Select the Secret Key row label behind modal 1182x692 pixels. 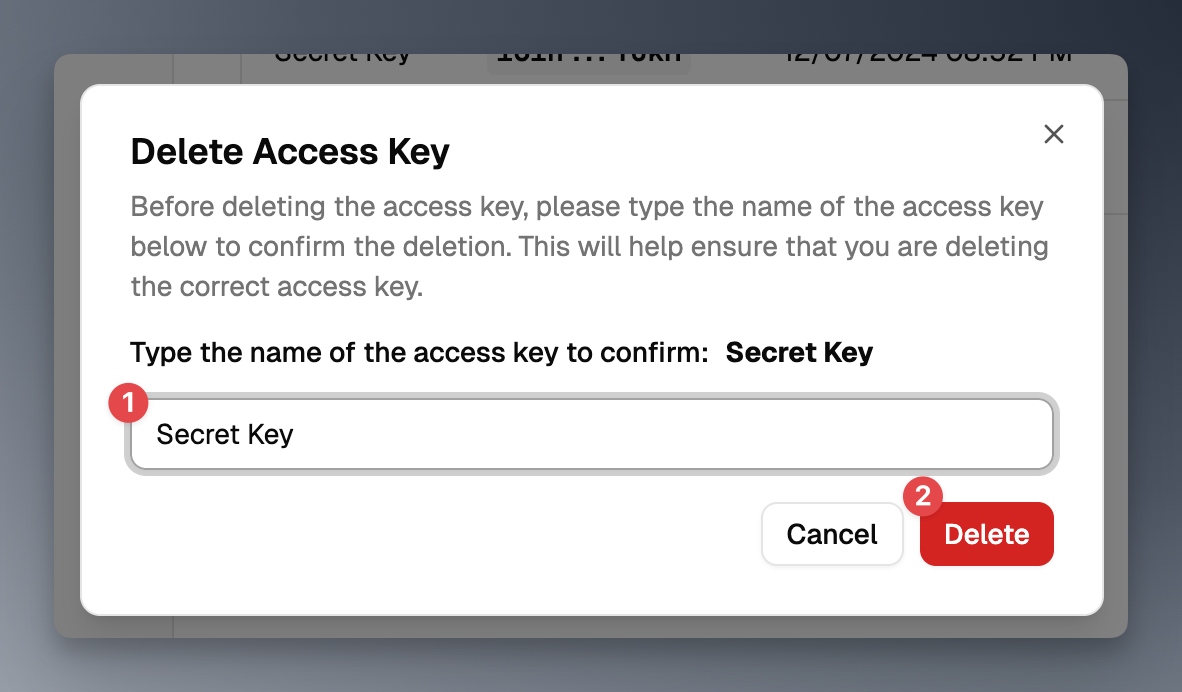tap(342, 54)
